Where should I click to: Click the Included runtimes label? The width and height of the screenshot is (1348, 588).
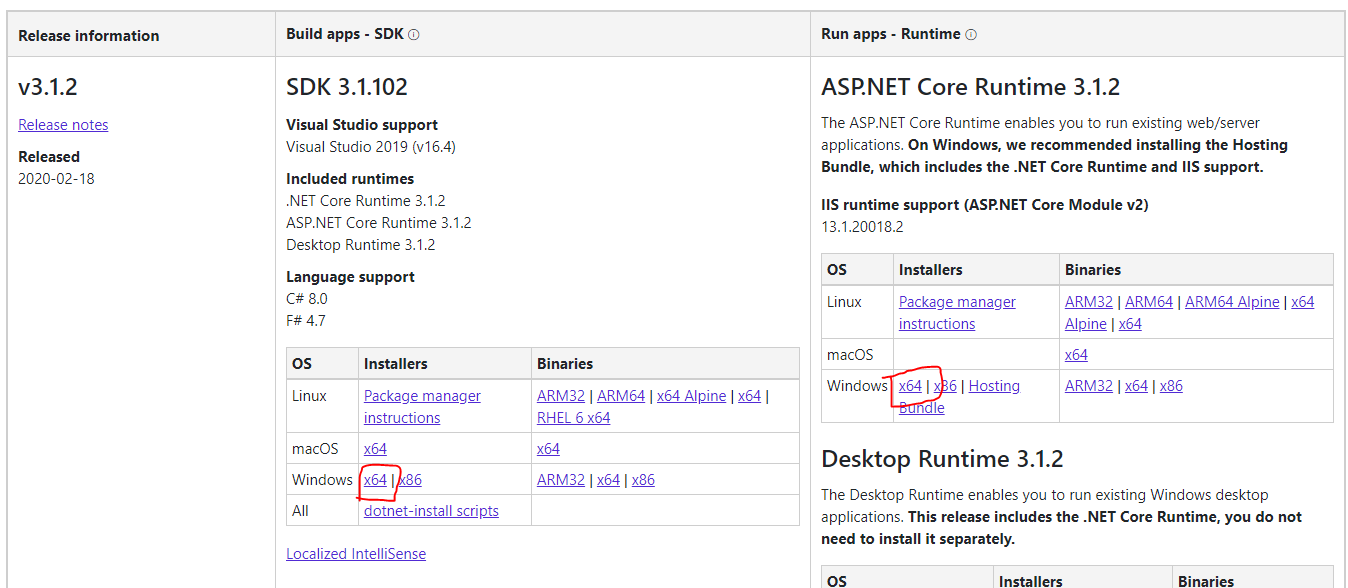(350, 179)
